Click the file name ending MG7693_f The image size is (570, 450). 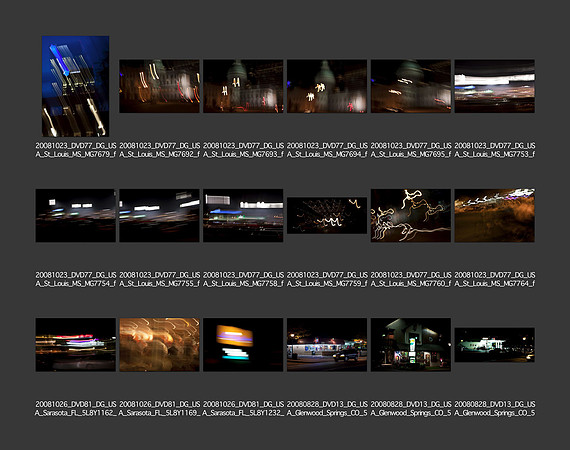[243, 150]
